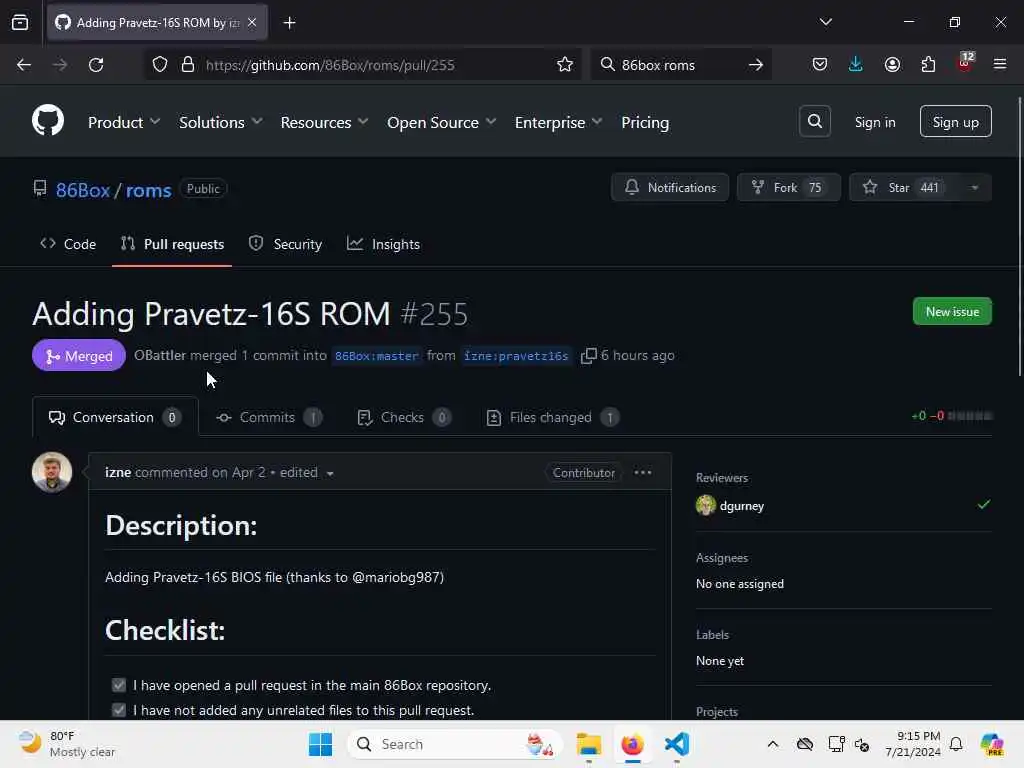The height and width of the screenshot is (768, 1024).
Task: Click the New issue button
Action: (x=952, y=312)
